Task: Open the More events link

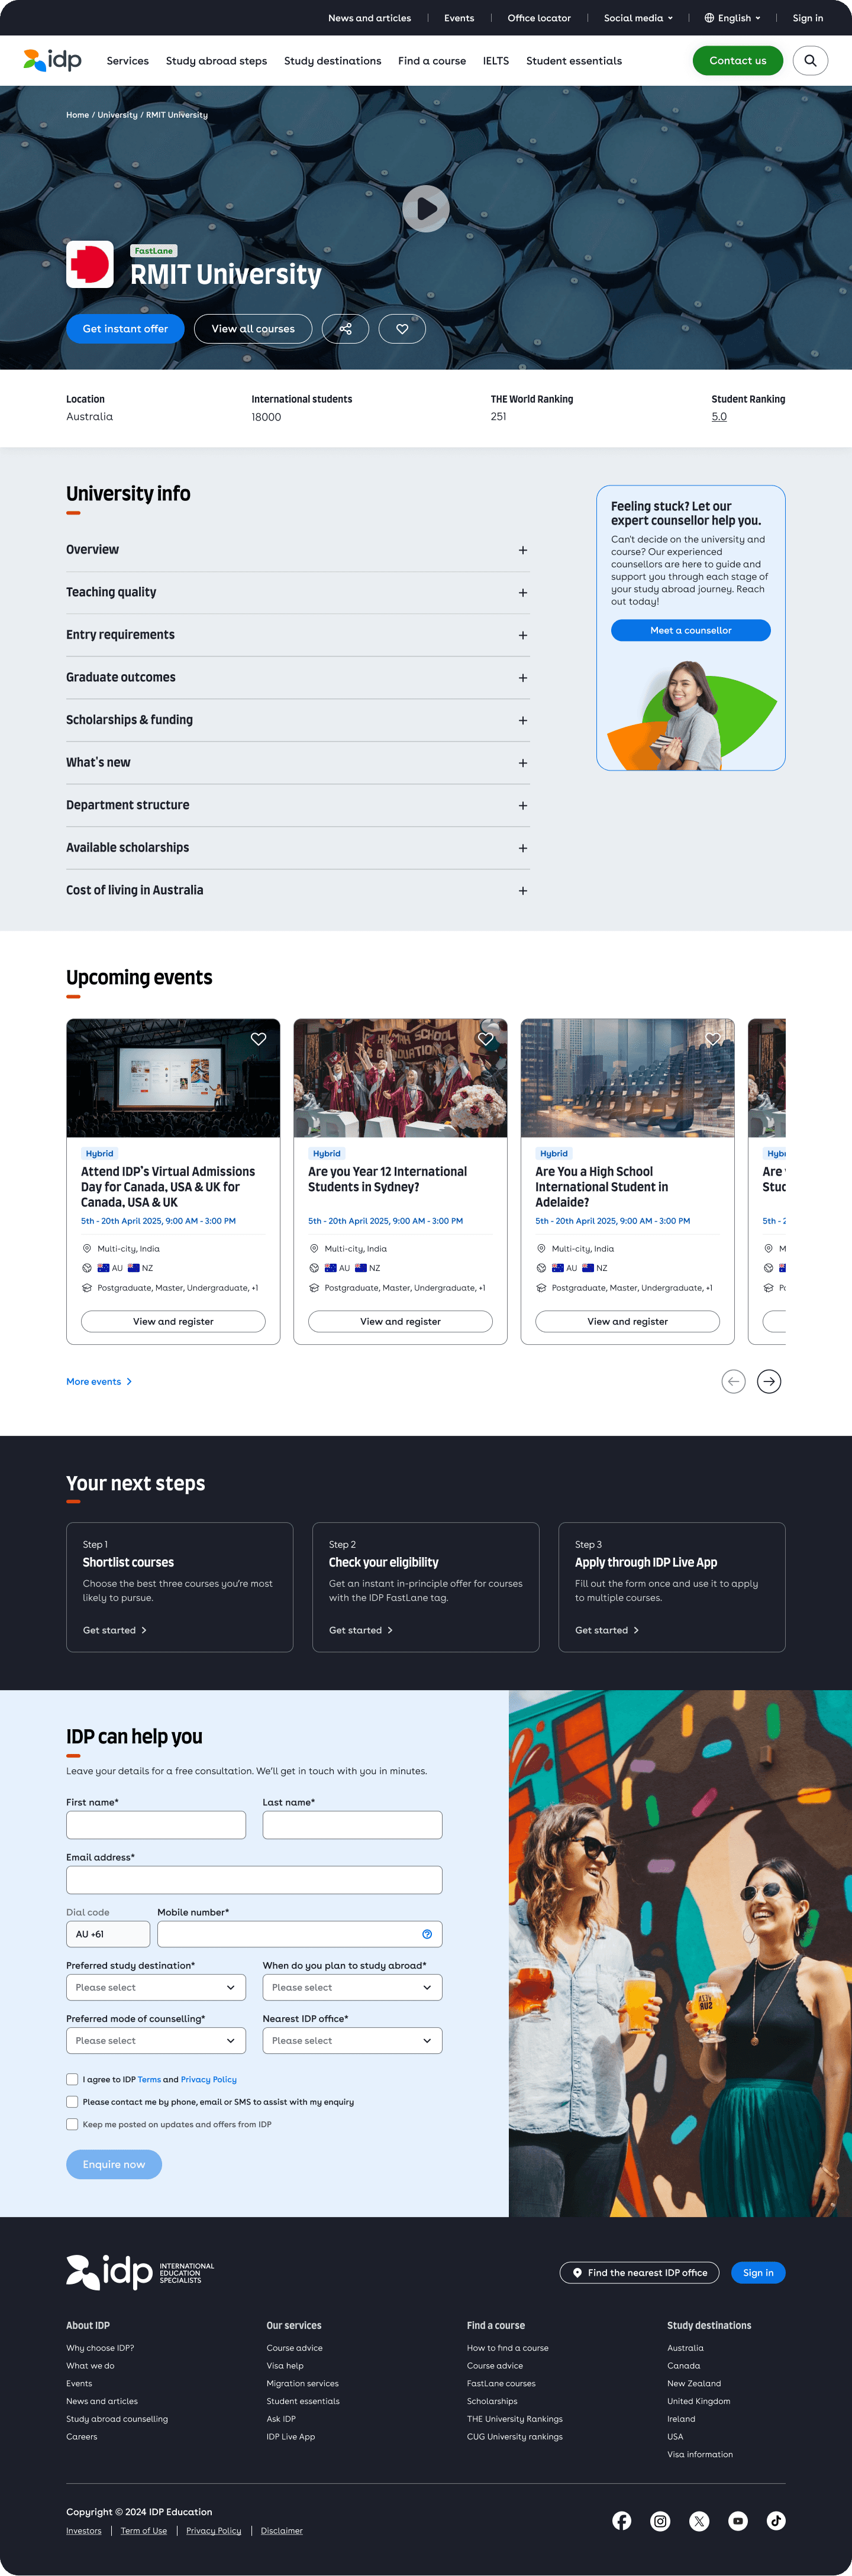Action: pyautogui.click(x=99, y=1382)
